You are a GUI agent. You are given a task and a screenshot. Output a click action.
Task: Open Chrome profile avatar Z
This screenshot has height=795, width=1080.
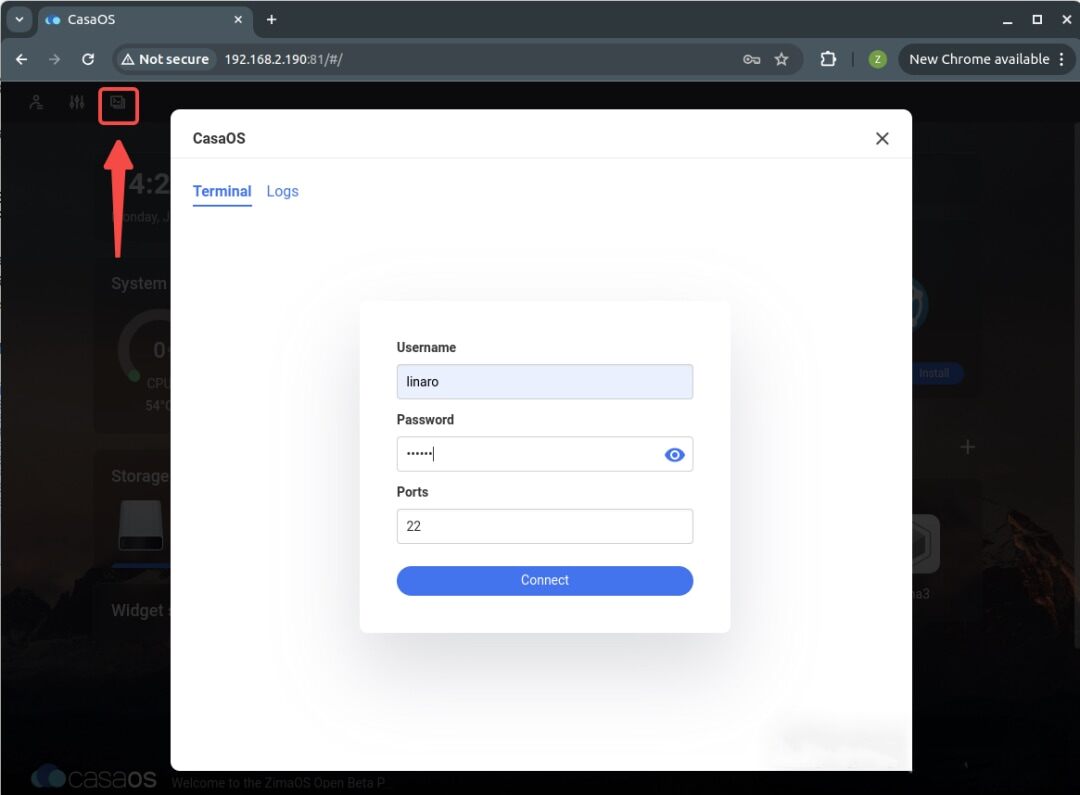877,59
